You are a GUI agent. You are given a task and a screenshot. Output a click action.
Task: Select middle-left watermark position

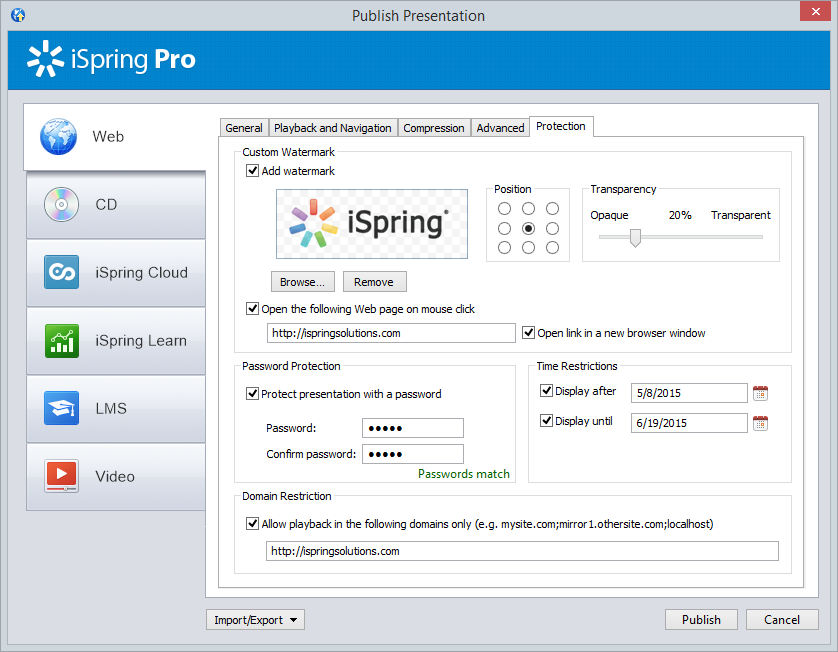[504, 229]
